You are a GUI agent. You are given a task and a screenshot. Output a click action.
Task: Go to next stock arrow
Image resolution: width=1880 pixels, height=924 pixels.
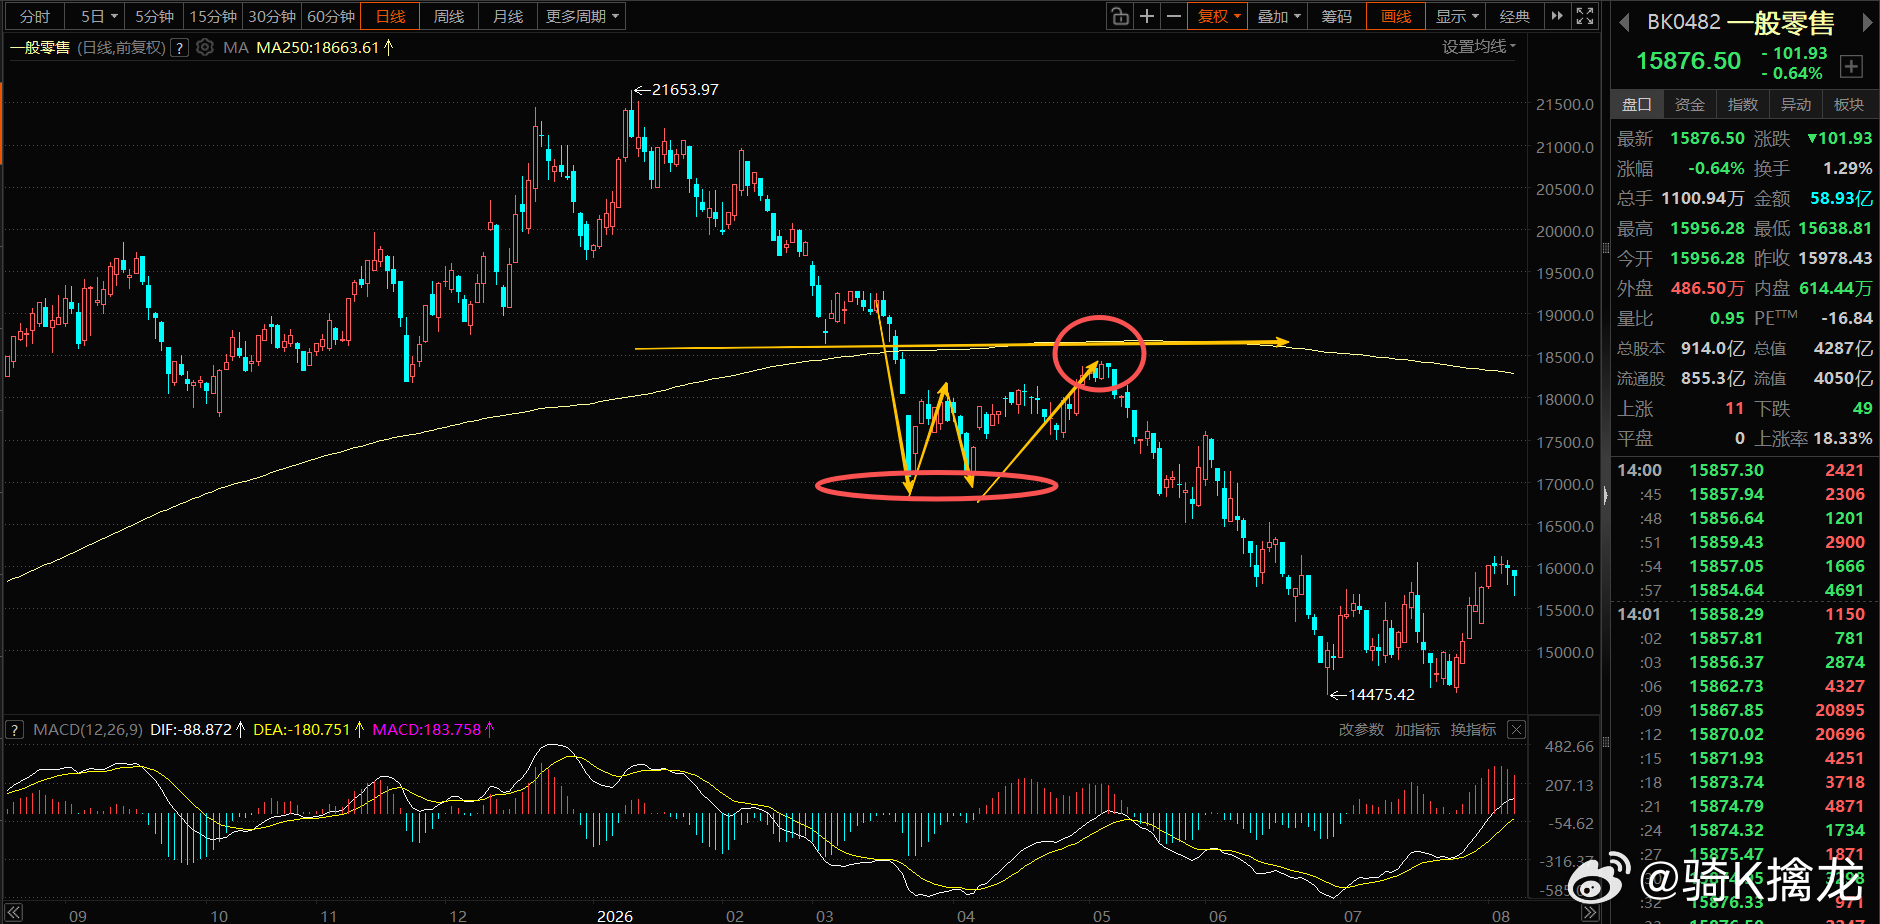[x=1866, y=22]
